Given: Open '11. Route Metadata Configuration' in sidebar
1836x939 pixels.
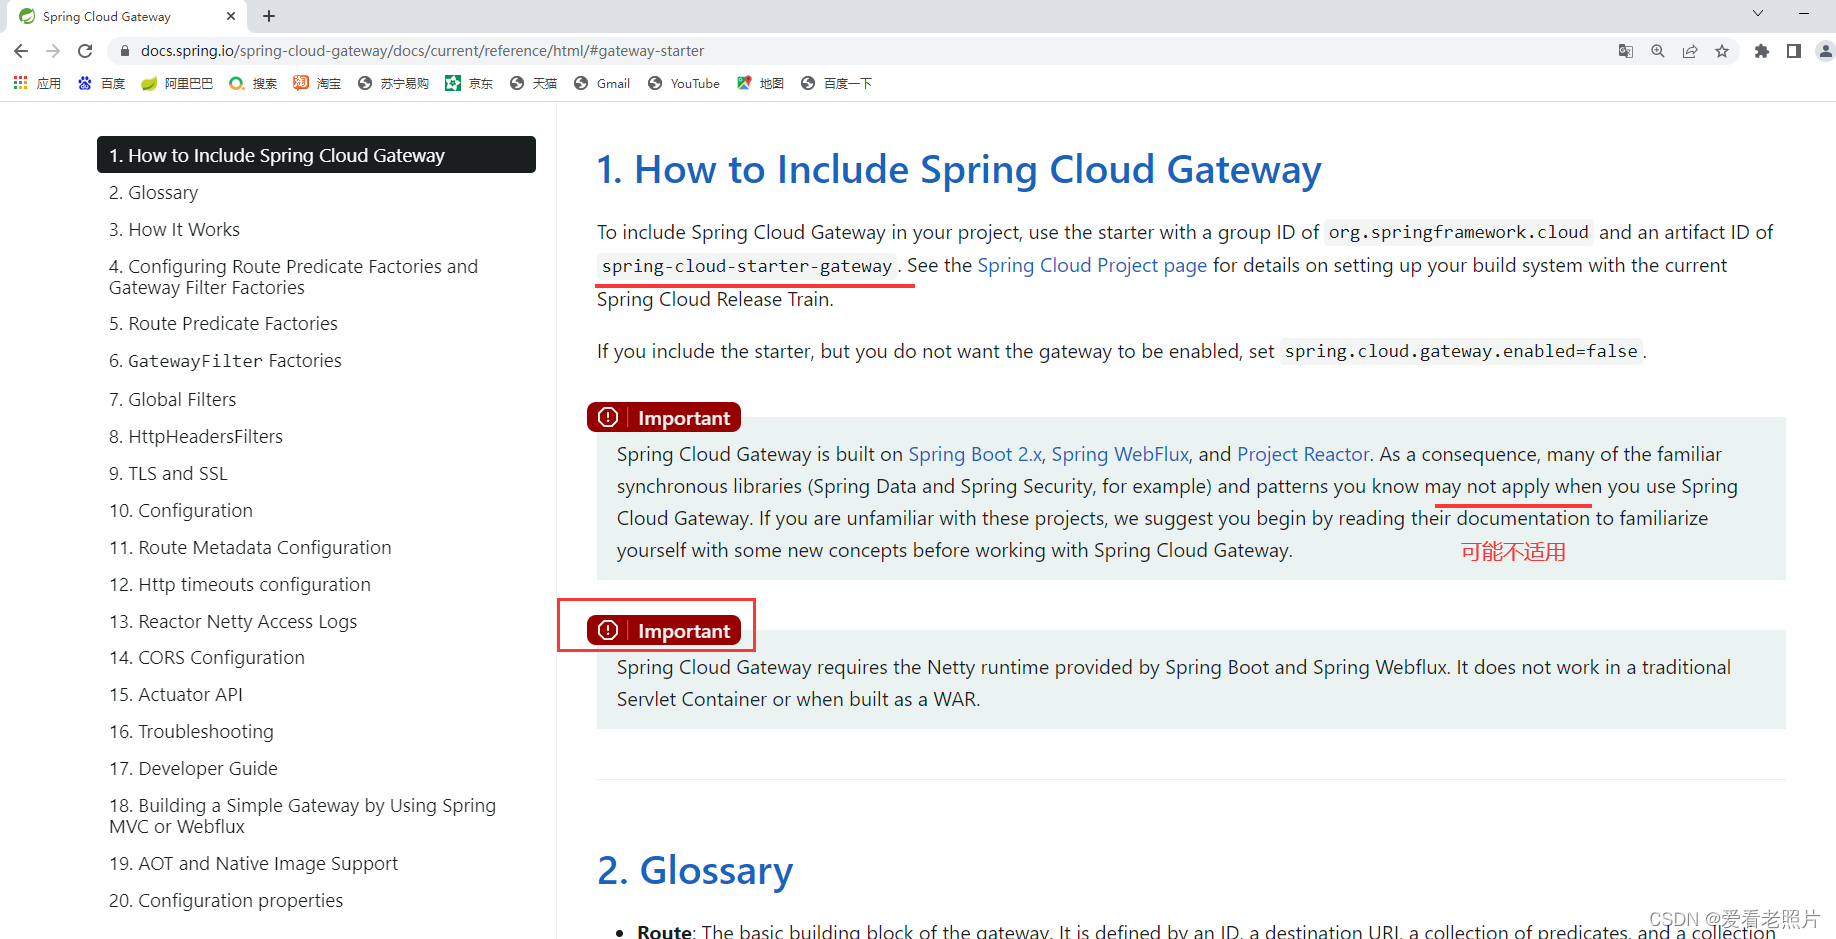Looking at the screenshot, I should (250, 547).
